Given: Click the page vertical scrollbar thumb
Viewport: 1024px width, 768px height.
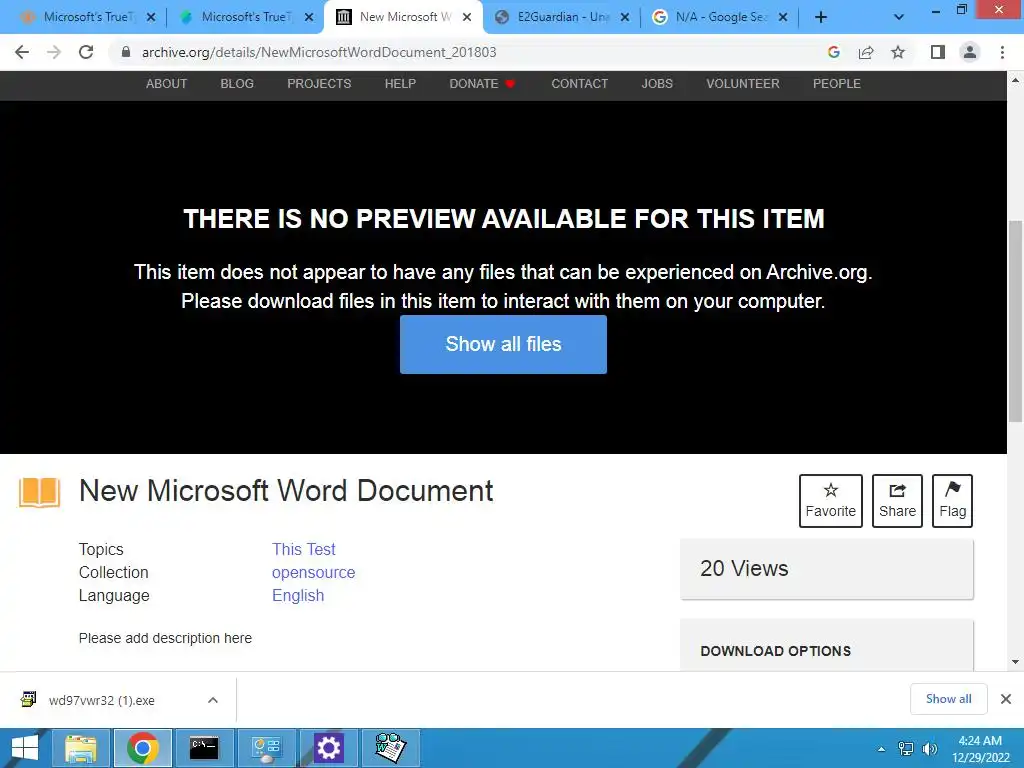Looking at the screenshot, I should click(1015, 322).
